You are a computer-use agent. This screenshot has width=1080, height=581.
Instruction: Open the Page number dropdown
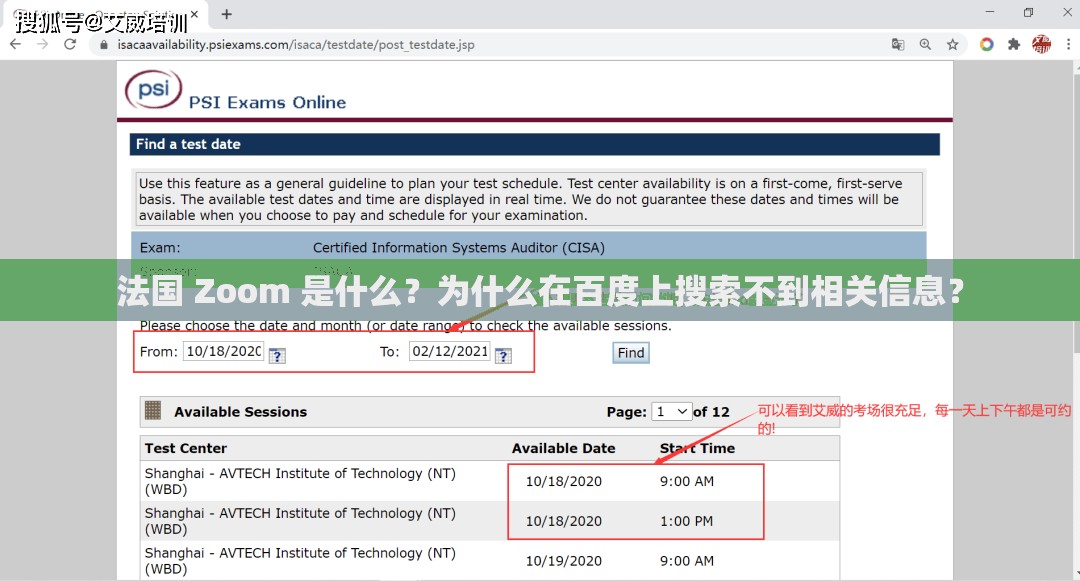pyautogui.click(x=671, y=411)
